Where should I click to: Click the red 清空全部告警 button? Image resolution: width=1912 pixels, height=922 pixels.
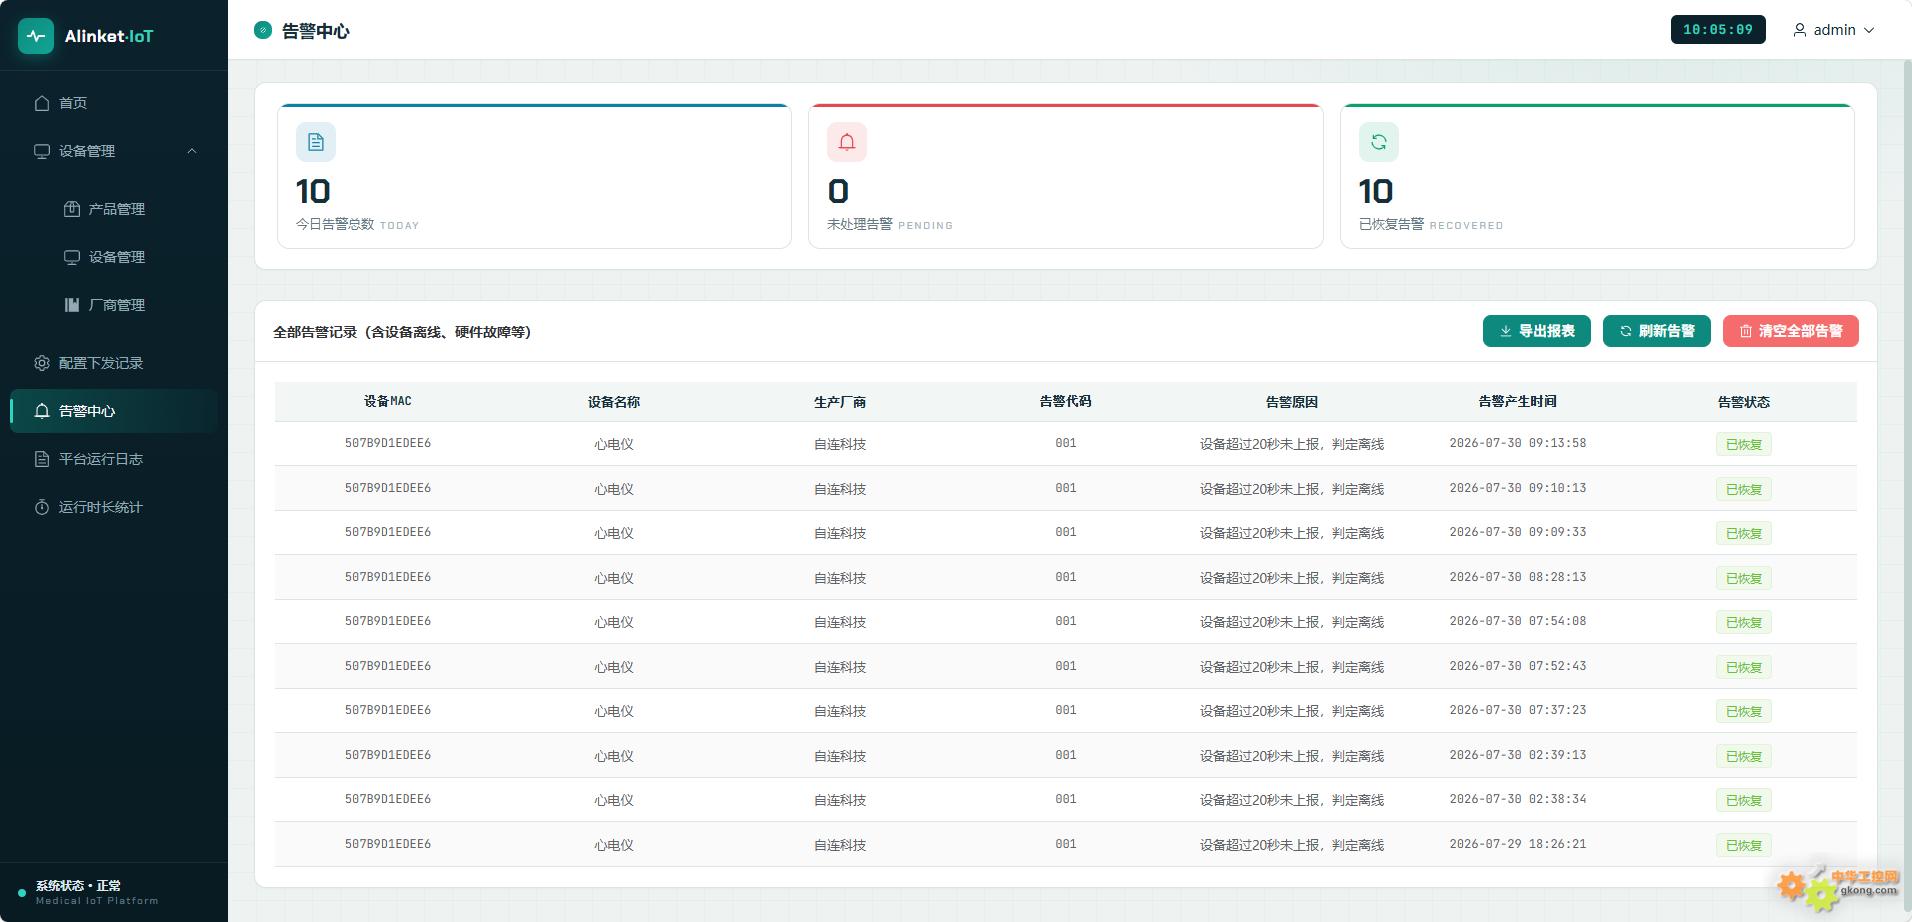point(1791,331)
